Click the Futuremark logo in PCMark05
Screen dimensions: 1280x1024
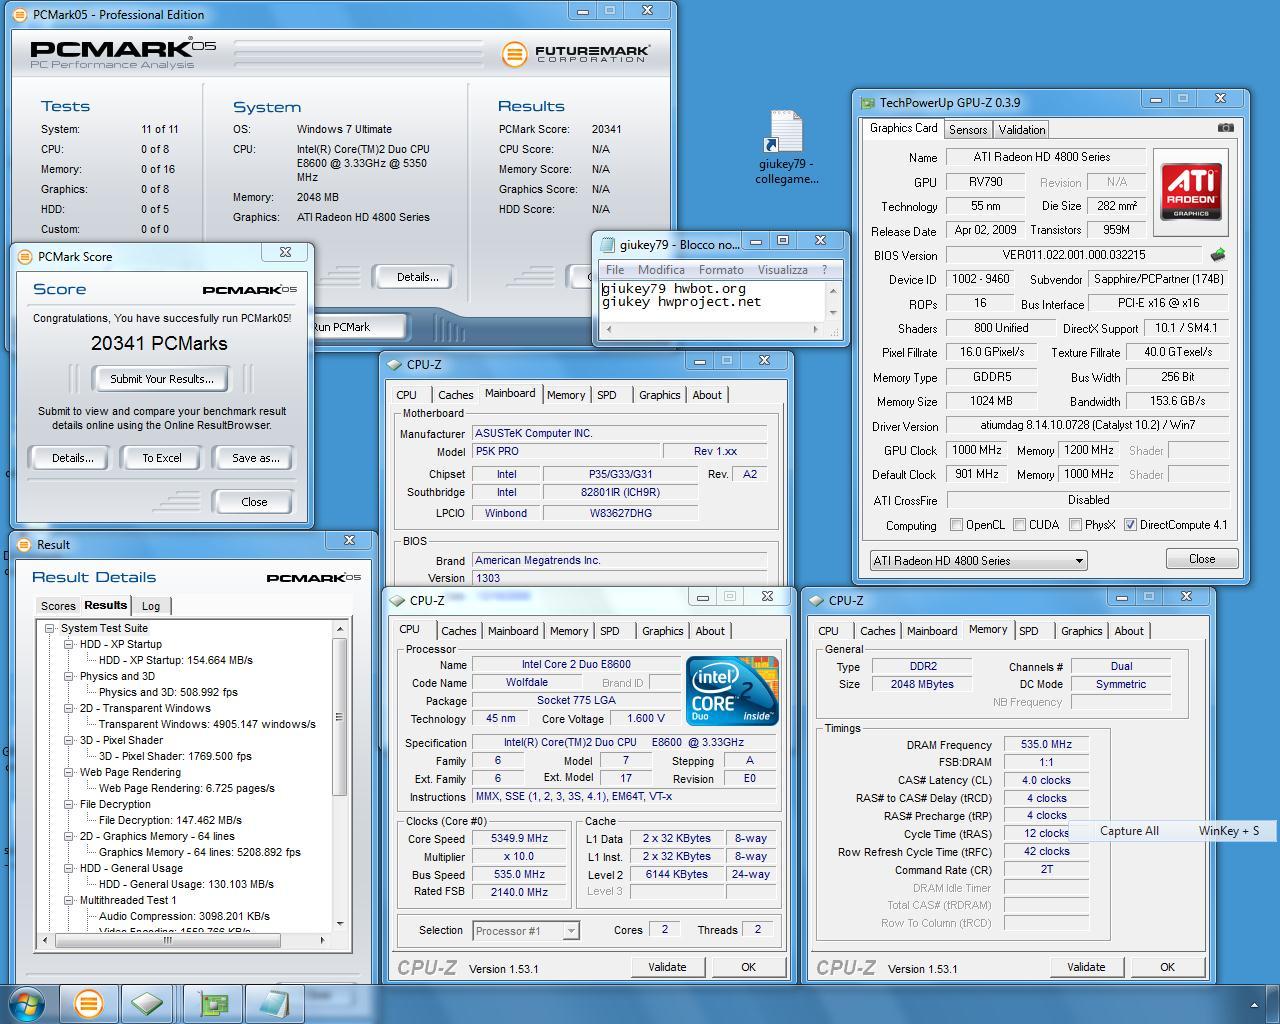(x=576, y=53)
